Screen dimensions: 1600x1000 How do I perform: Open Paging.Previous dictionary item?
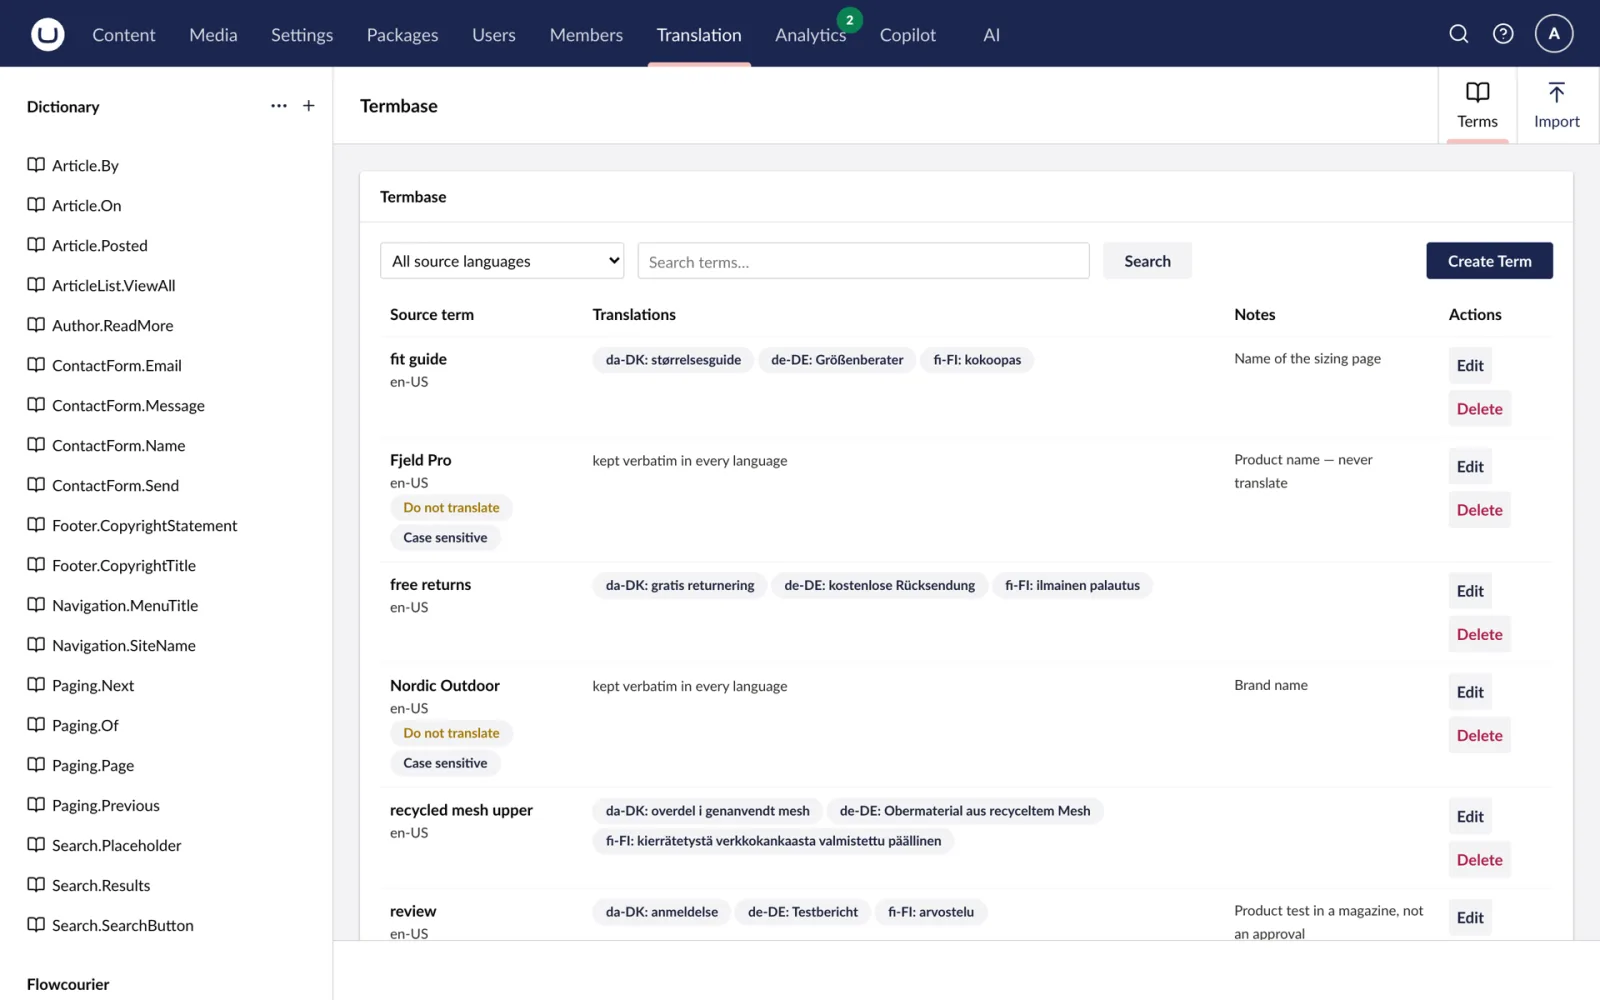(105, 805)
